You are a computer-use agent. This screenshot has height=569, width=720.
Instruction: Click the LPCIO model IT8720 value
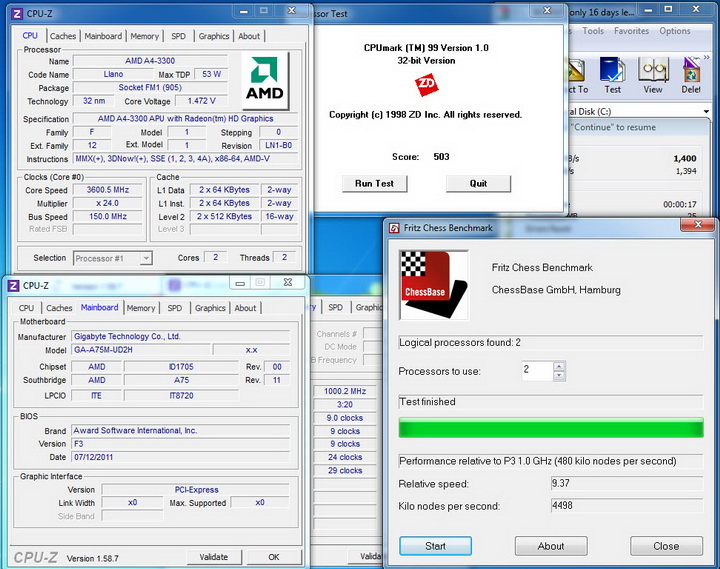coord(181,396)
